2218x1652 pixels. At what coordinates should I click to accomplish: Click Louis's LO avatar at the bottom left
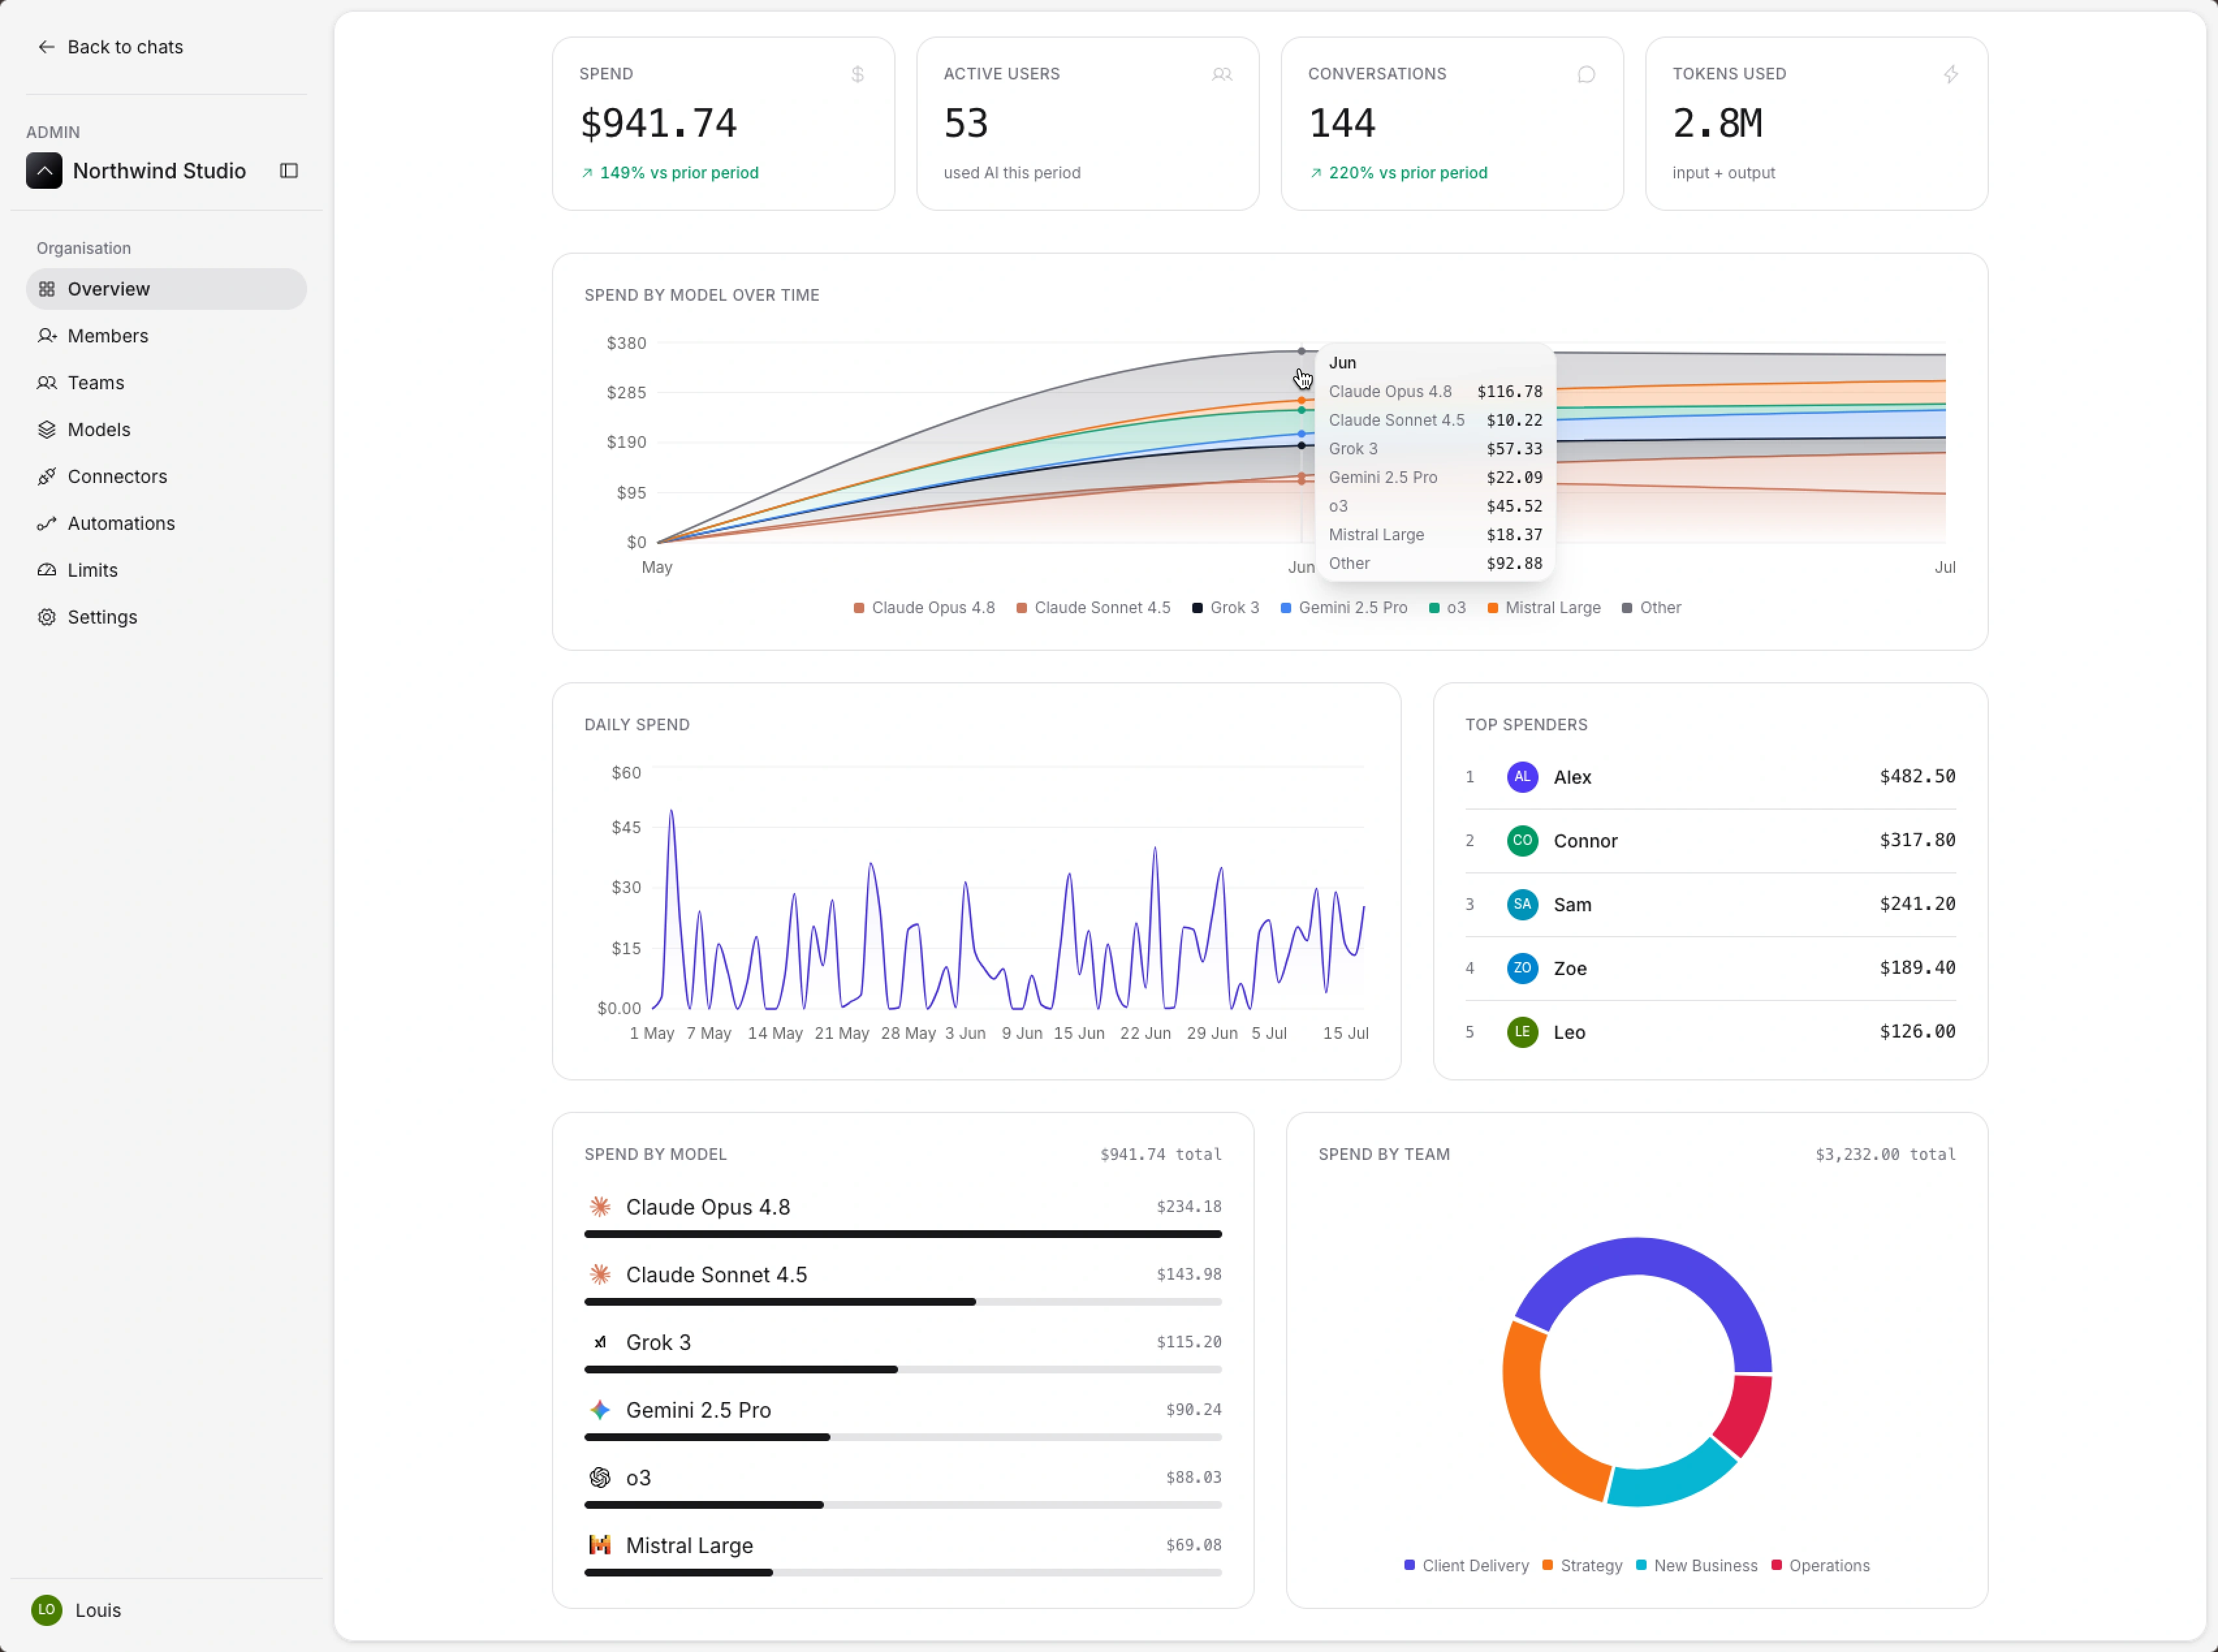pos(46,1610)
